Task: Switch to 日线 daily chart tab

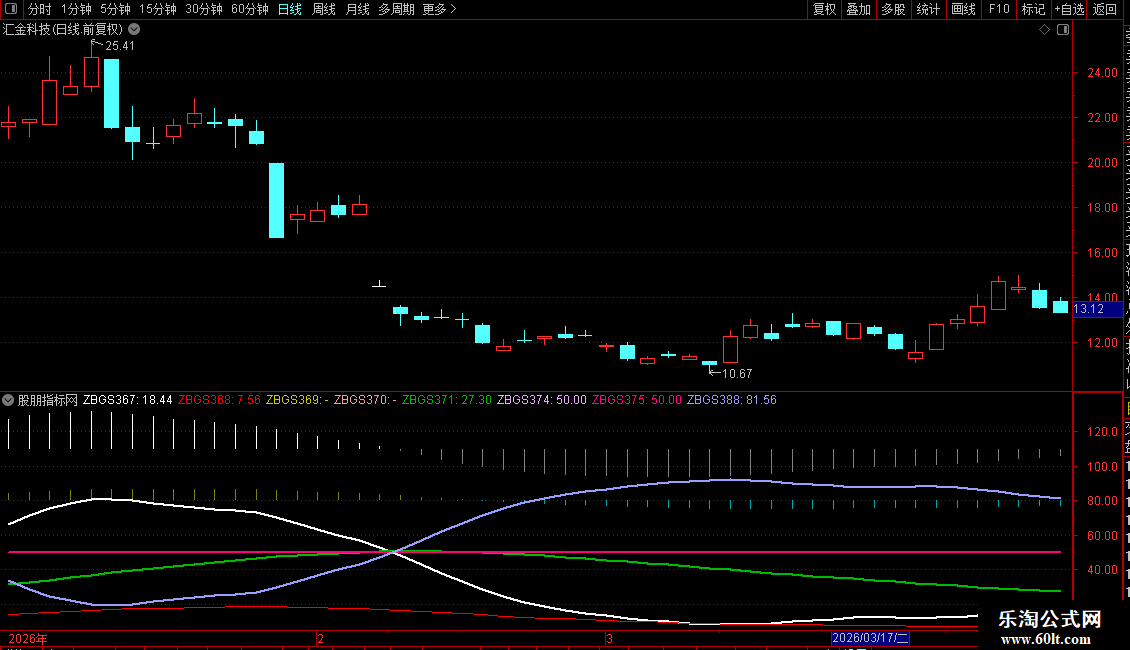Action: [290, 9]
